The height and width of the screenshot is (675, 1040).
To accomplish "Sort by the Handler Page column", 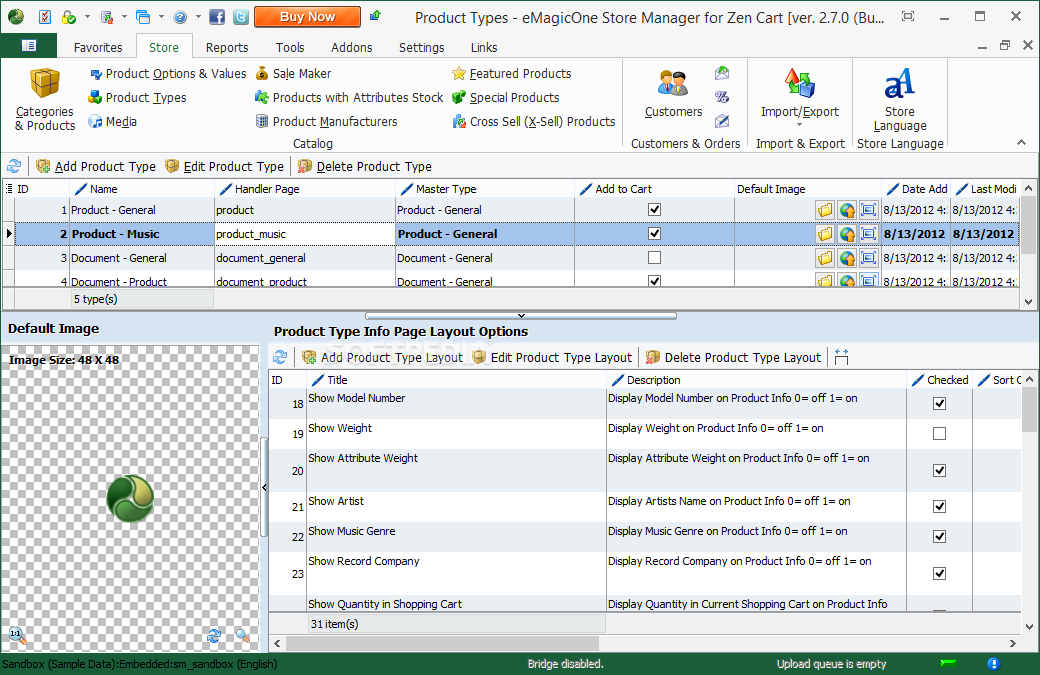I will pyautogui.click(x=305, y=189).
